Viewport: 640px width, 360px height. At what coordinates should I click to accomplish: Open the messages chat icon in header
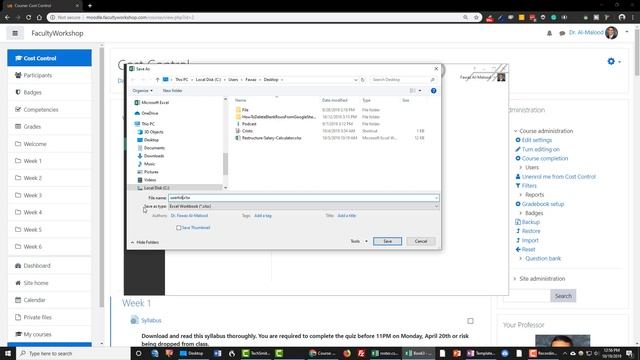click(x=562, y=33)
